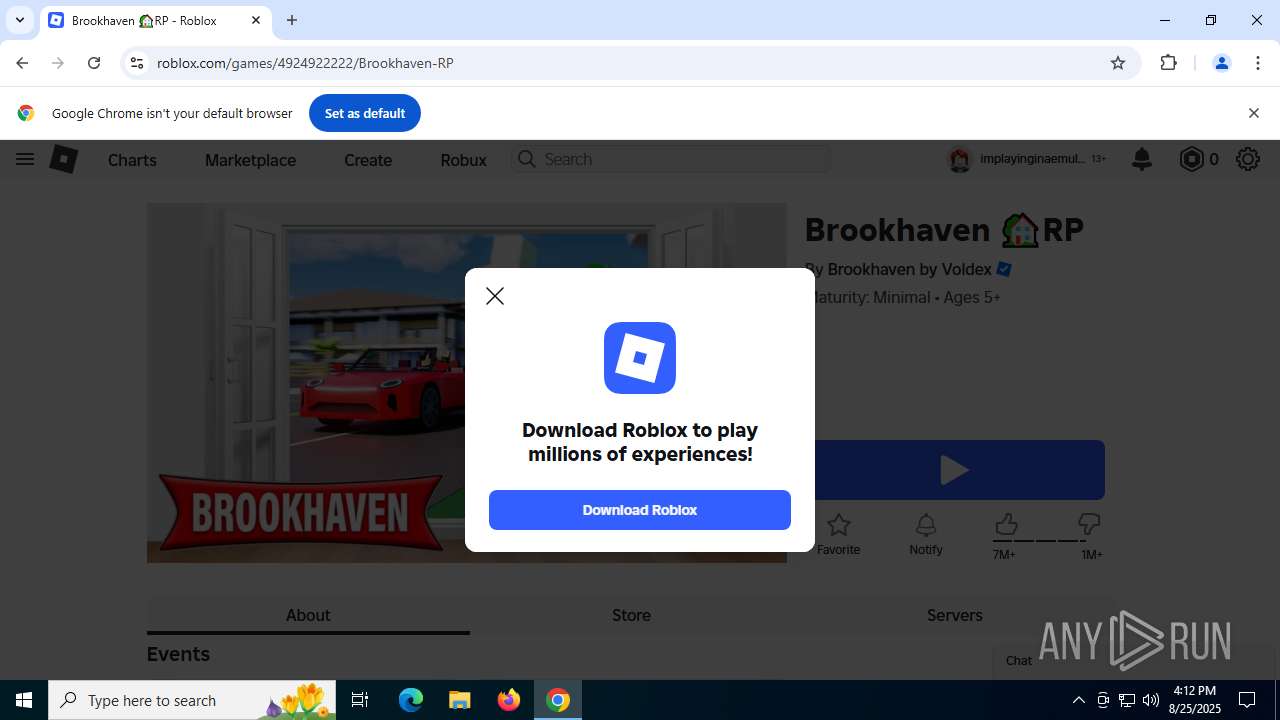View site information icon in address bar
The image size is (1280, 720).
click(137, 63)
